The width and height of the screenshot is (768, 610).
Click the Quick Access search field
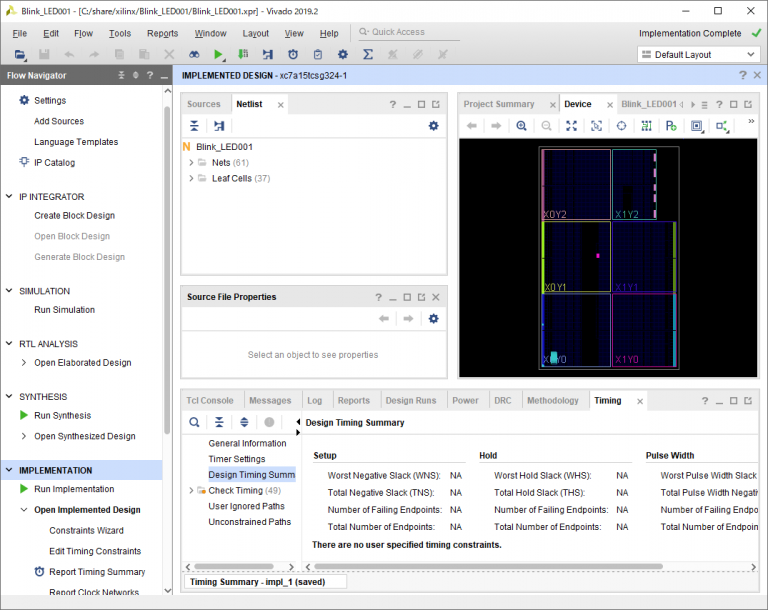[x=412, y=32]
